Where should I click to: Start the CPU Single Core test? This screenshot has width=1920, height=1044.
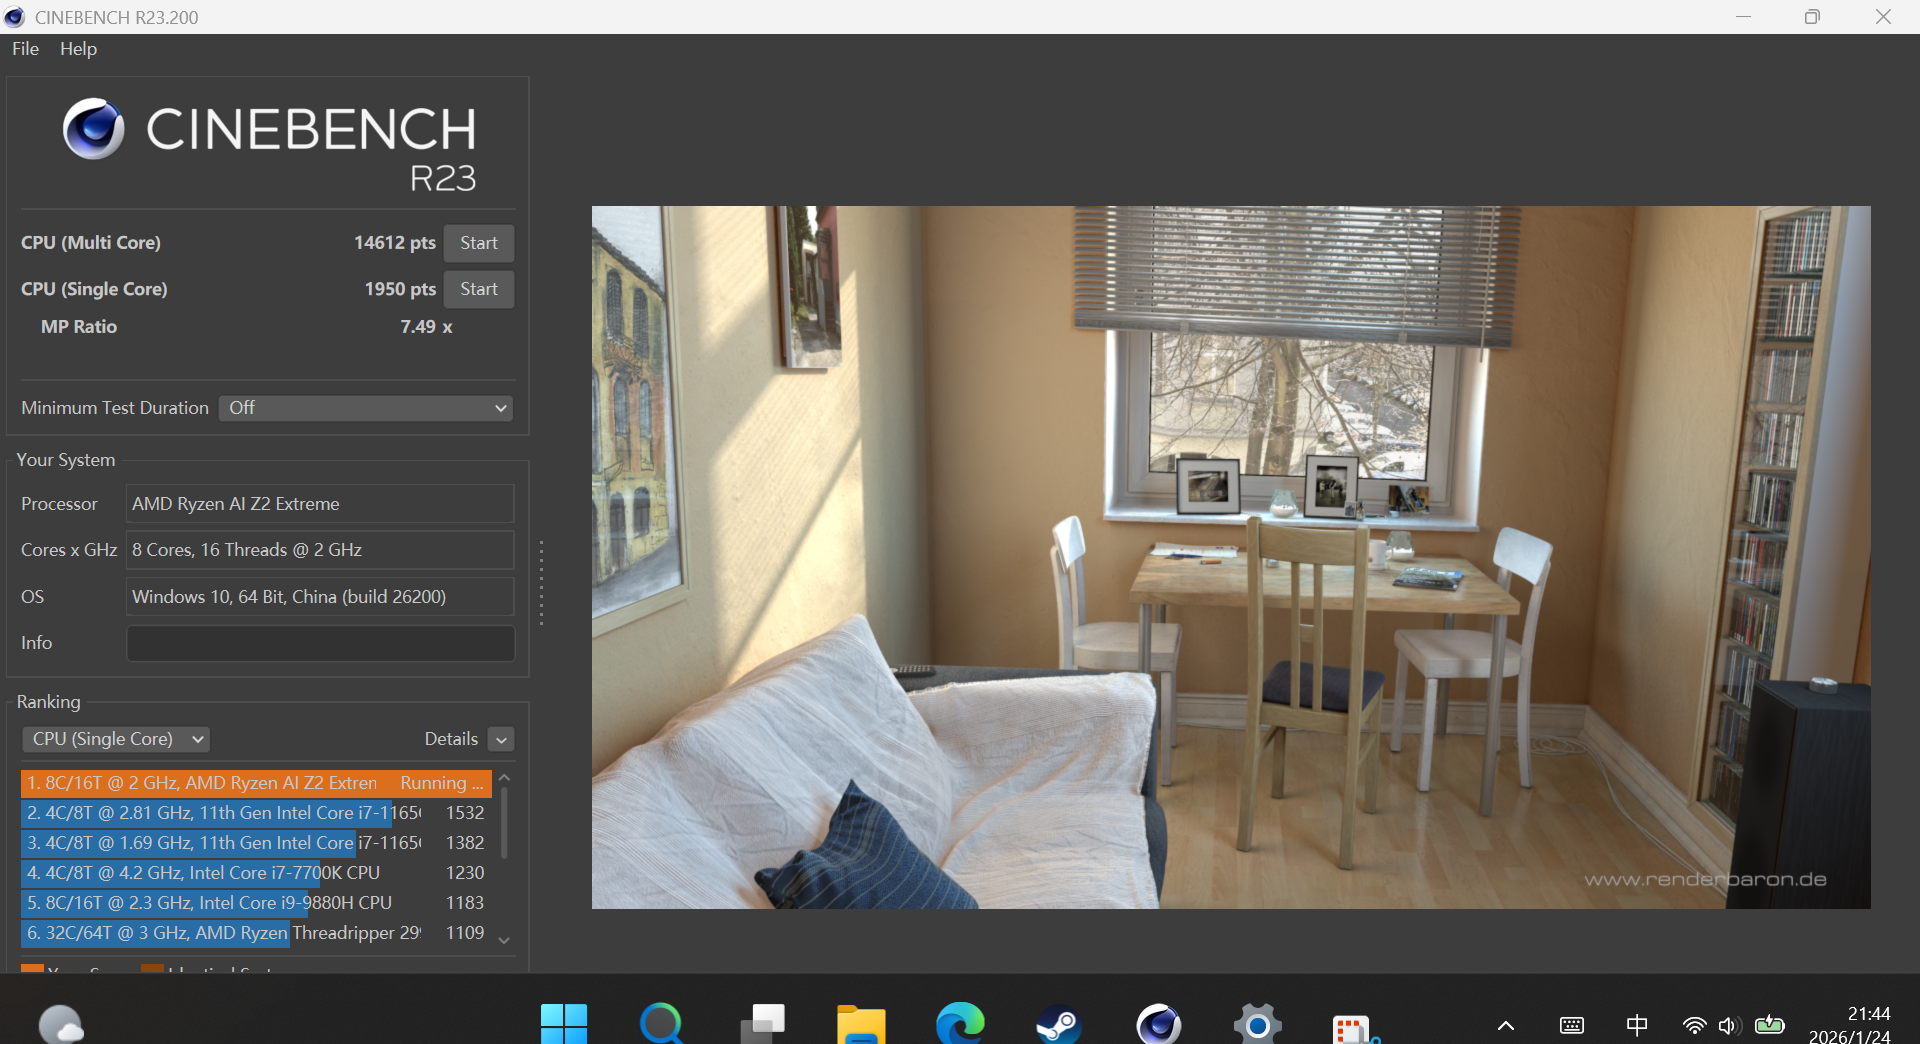pyautogui.click(x=478, y=289)
